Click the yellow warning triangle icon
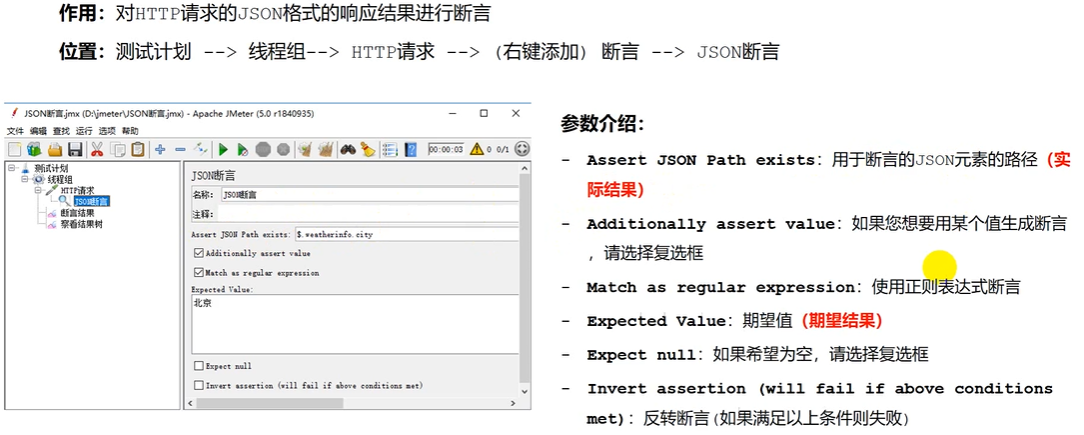The image size is (1084, 435). tap(476, 149)
